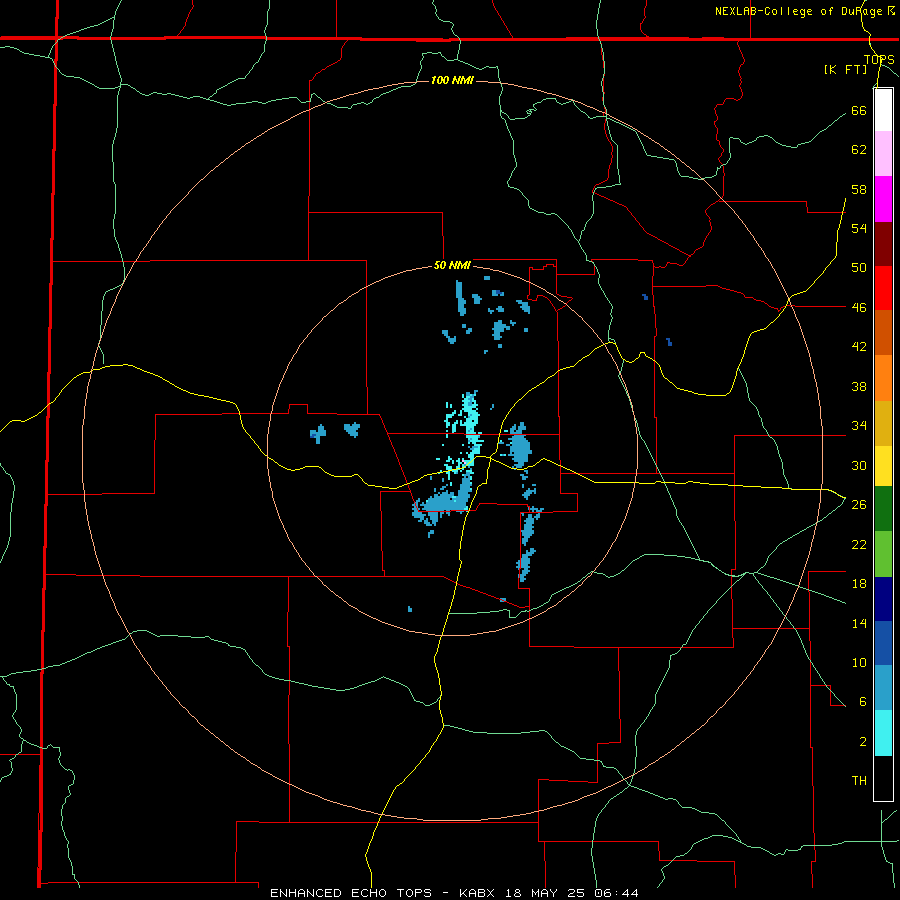Click the legend value 66
900x900 pixels.
(x=859, y=110)
